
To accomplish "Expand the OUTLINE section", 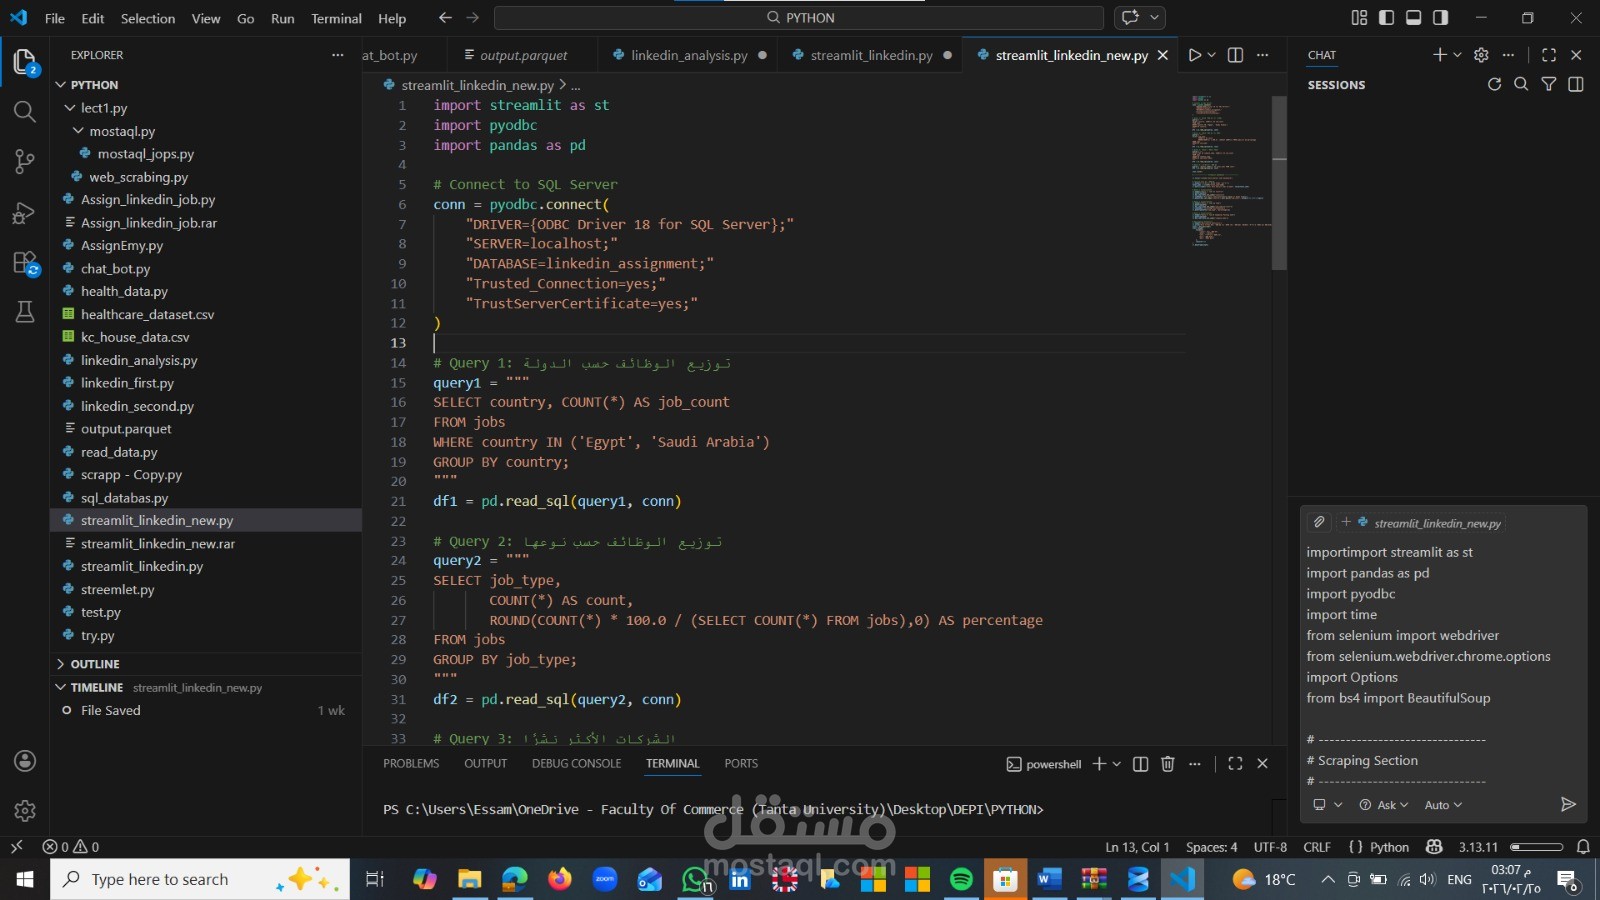I will coord(95,664).
